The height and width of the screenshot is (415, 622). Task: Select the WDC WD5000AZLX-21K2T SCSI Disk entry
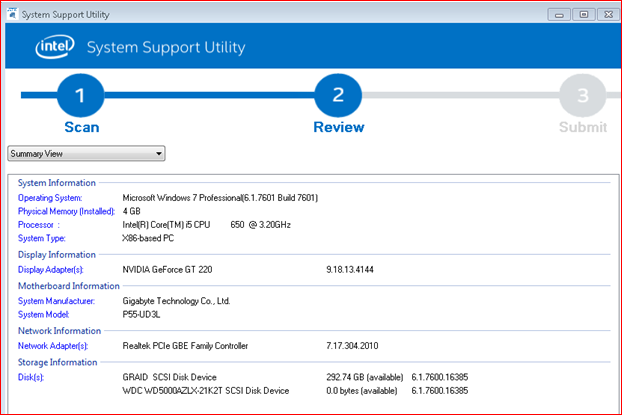205,391
